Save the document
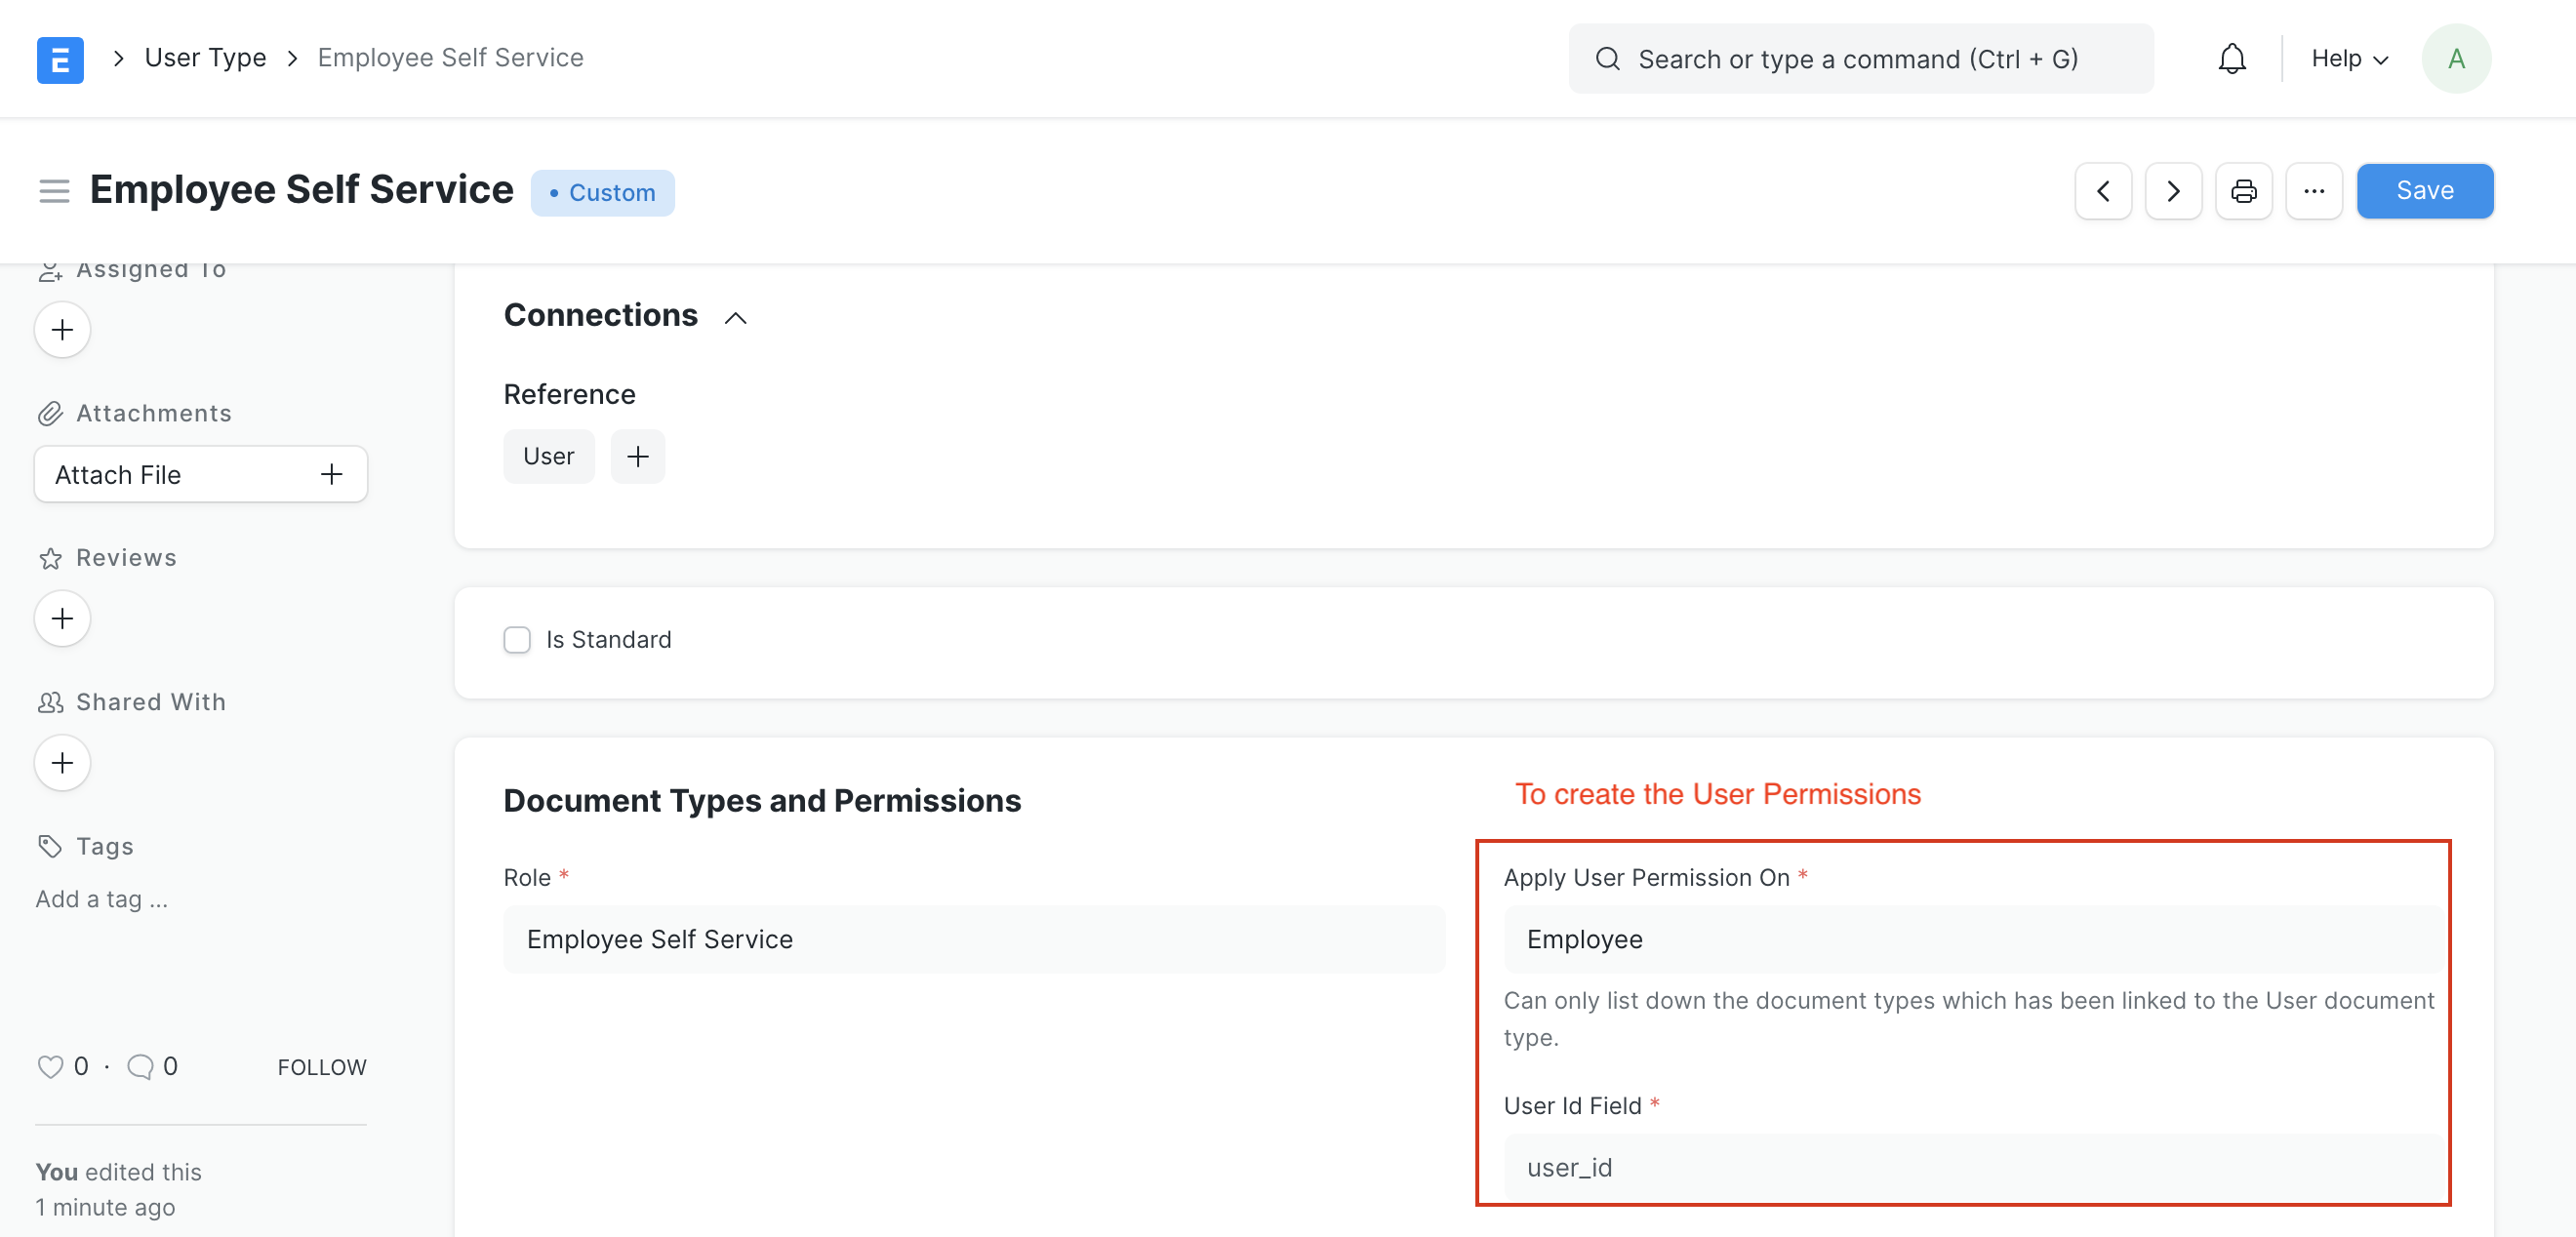The height and width of the screenshot is (1237, 2576). 2424,190
